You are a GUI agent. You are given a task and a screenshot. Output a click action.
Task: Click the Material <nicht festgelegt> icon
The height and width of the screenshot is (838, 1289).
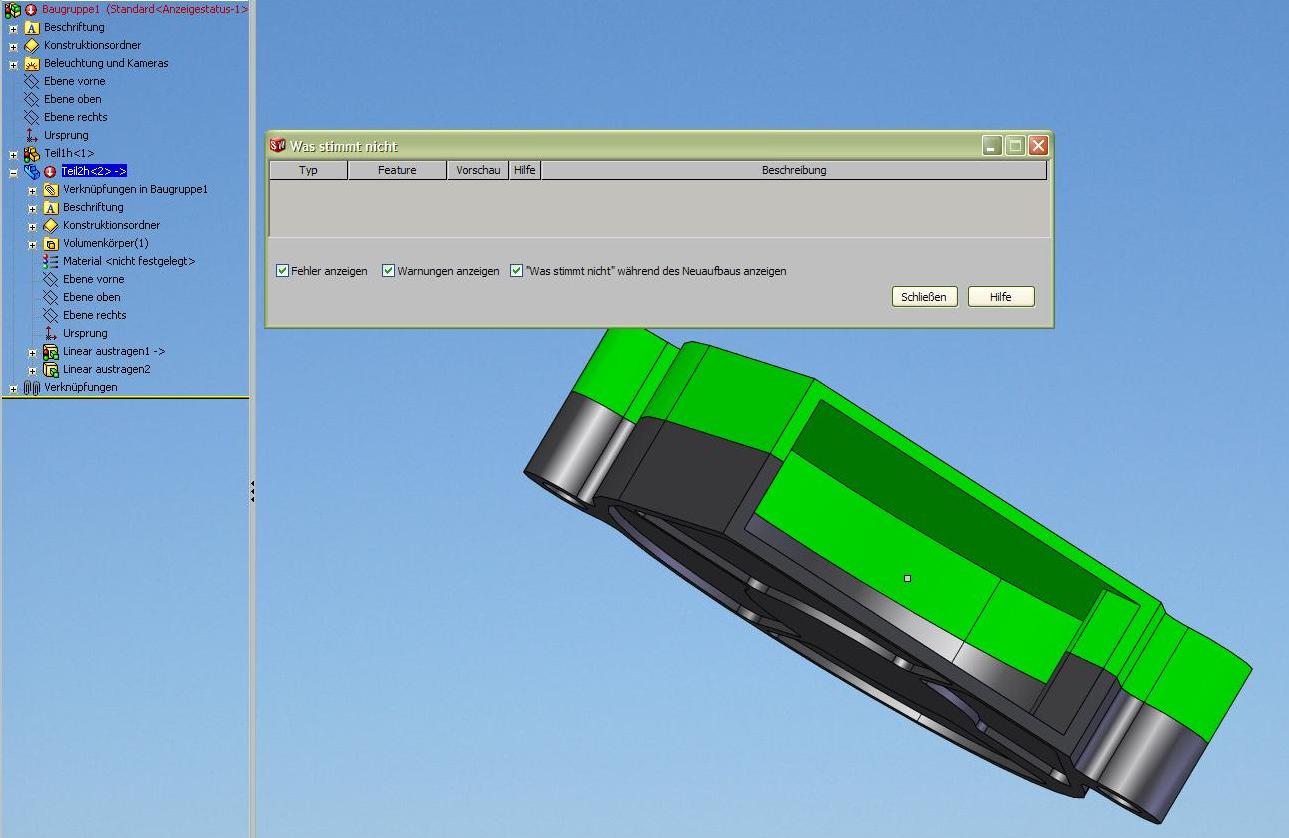tap(51, 261)
